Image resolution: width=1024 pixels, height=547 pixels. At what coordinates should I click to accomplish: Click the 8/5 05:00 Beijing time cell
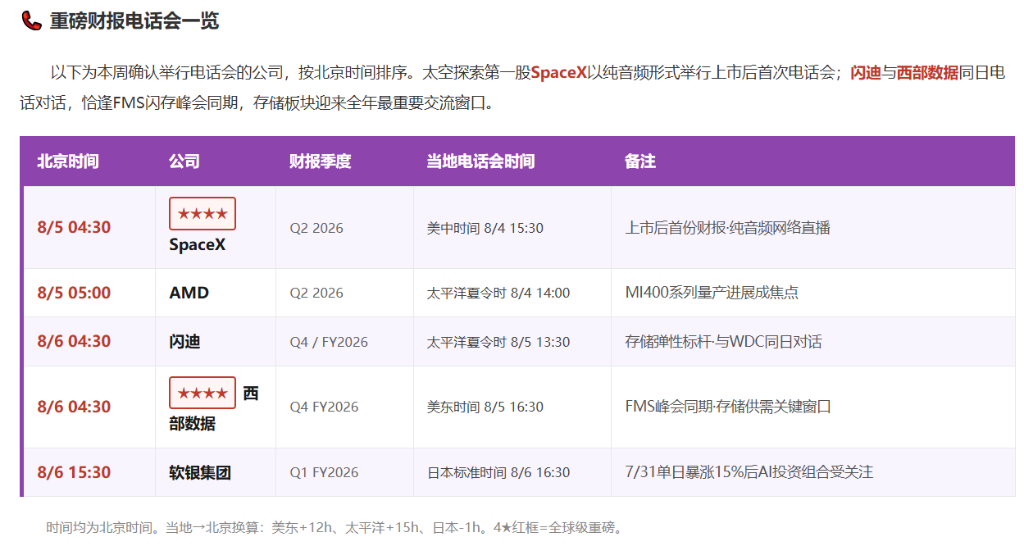point(74,292)
